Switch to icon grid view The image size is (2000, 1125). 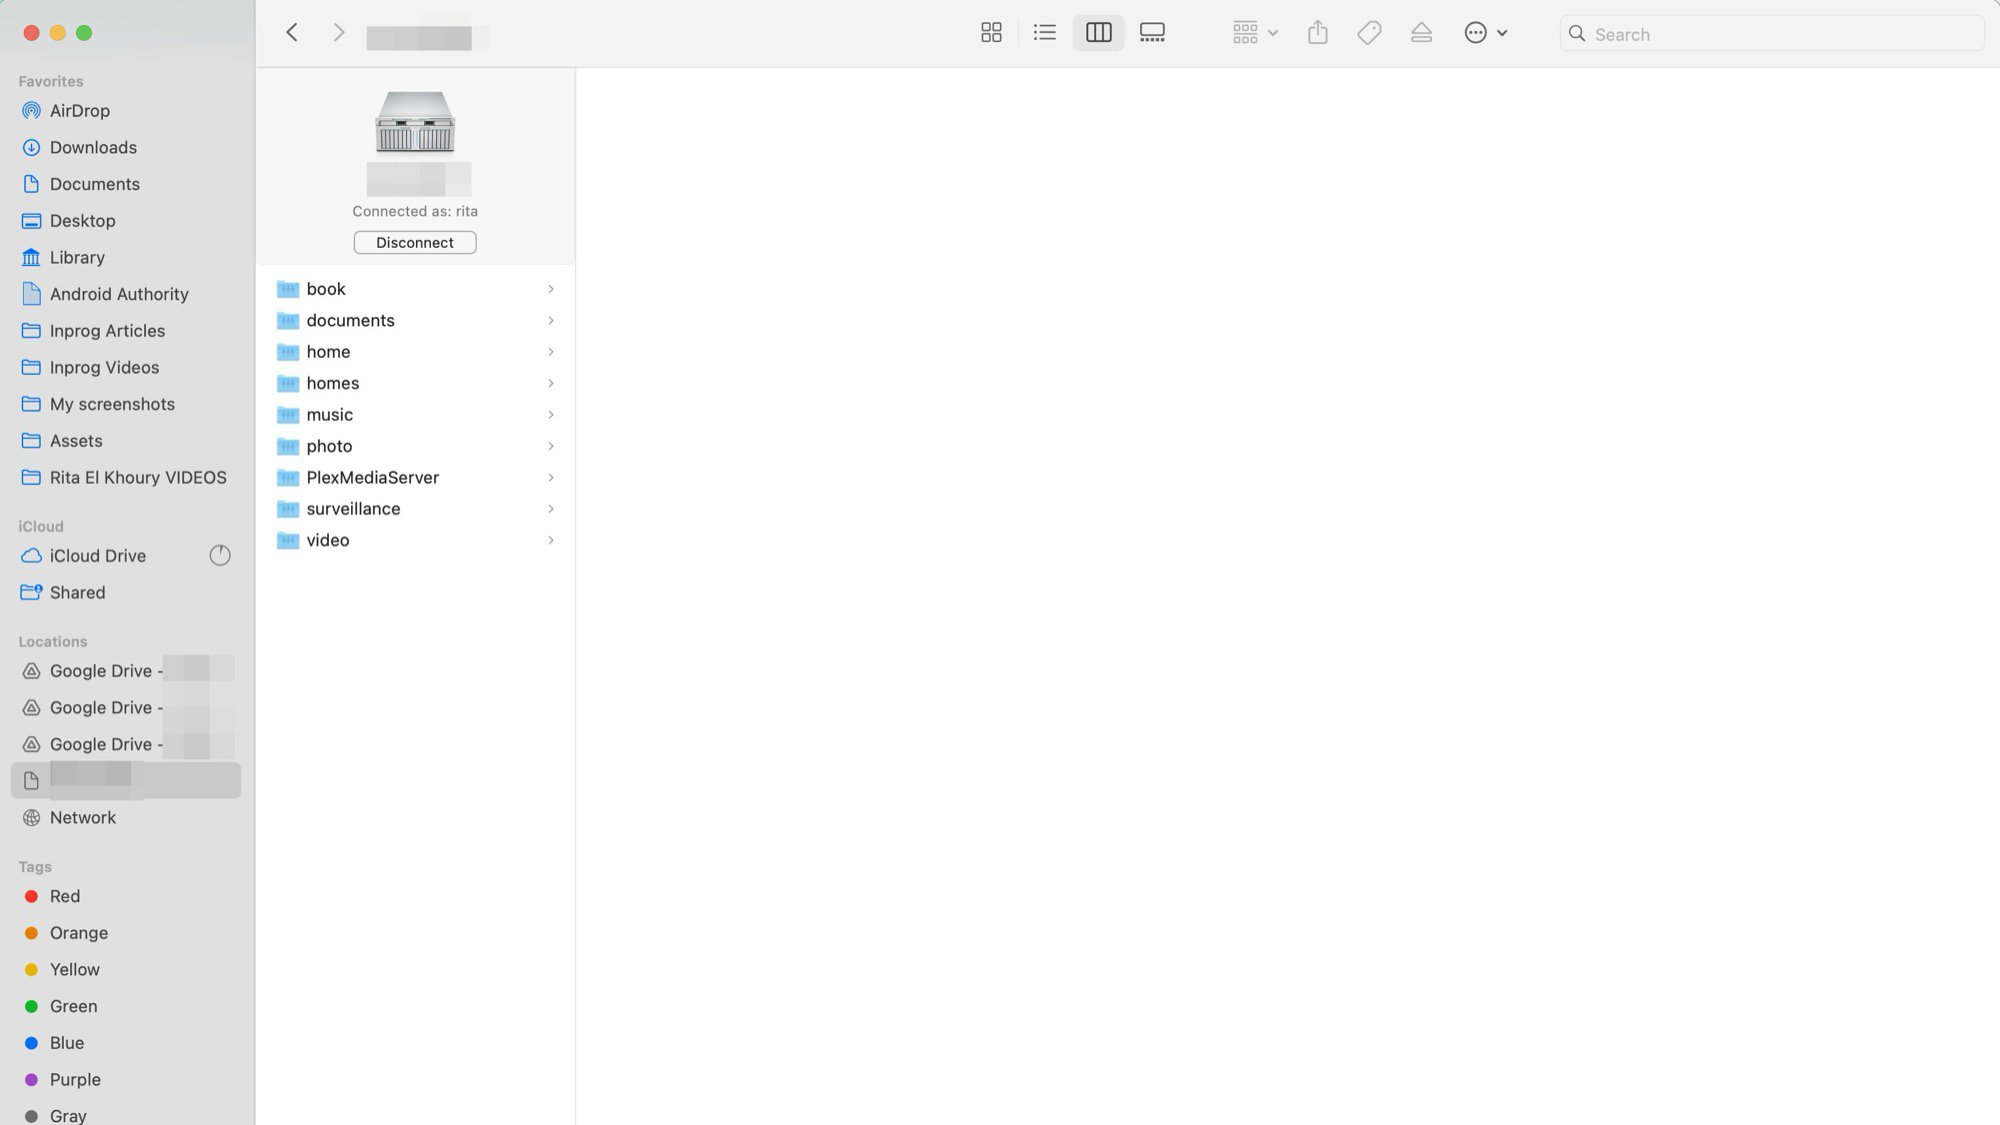point(991,33)
